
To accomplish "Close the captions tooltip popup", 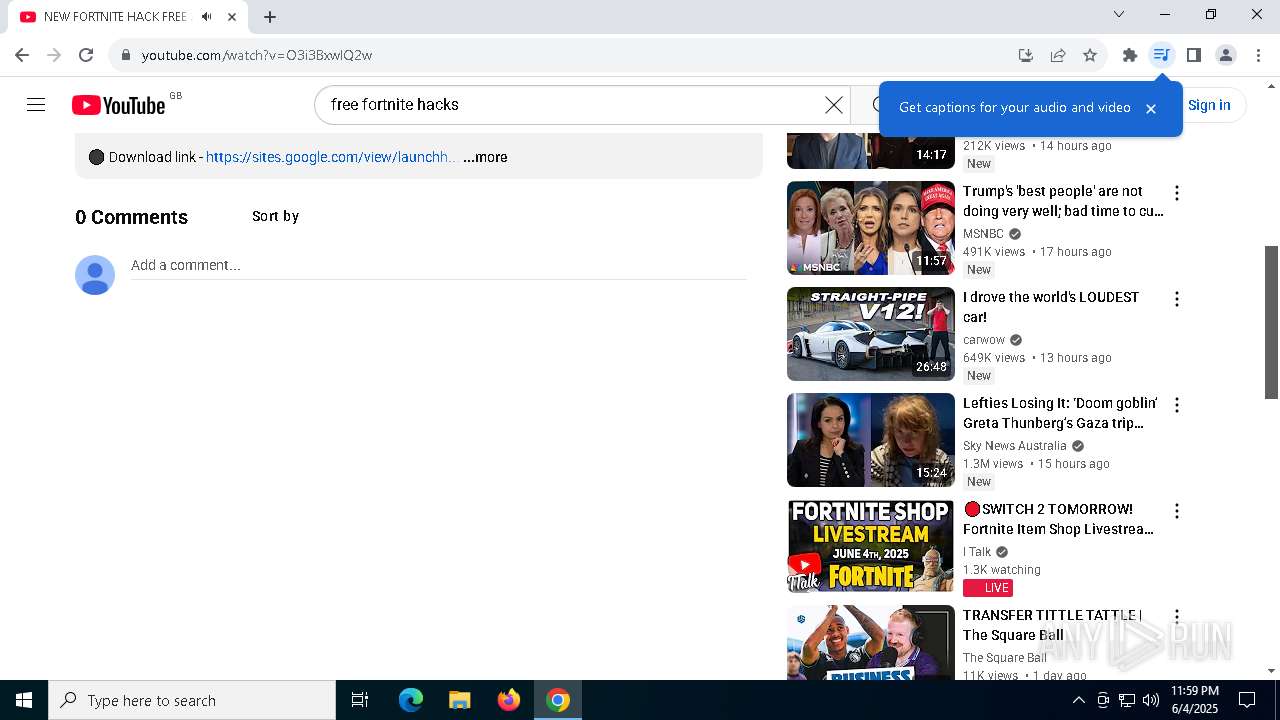I will click(1150, 108).
